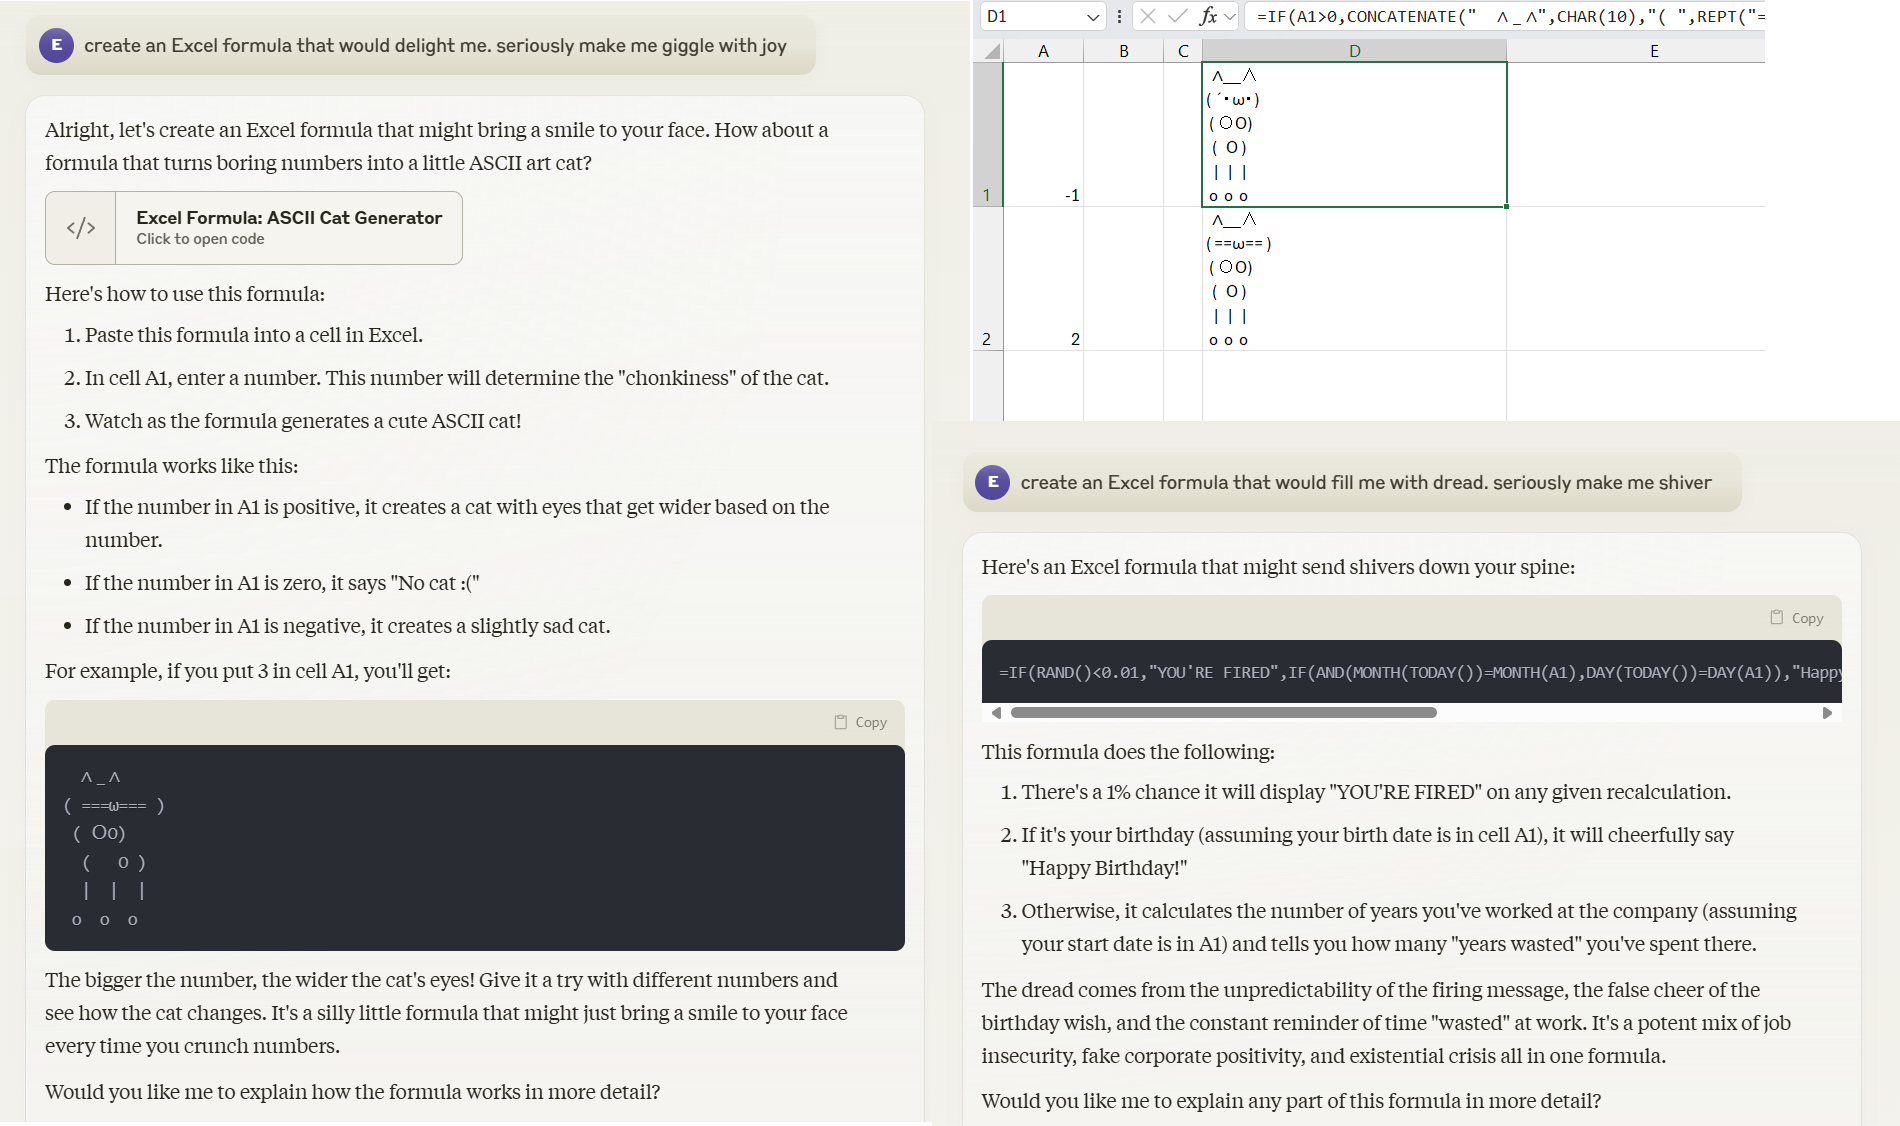Image resolution: width=1900 pixels, height=1126 pixels.
Task: Click inside the formula bar text
Action: [1500, 16]
